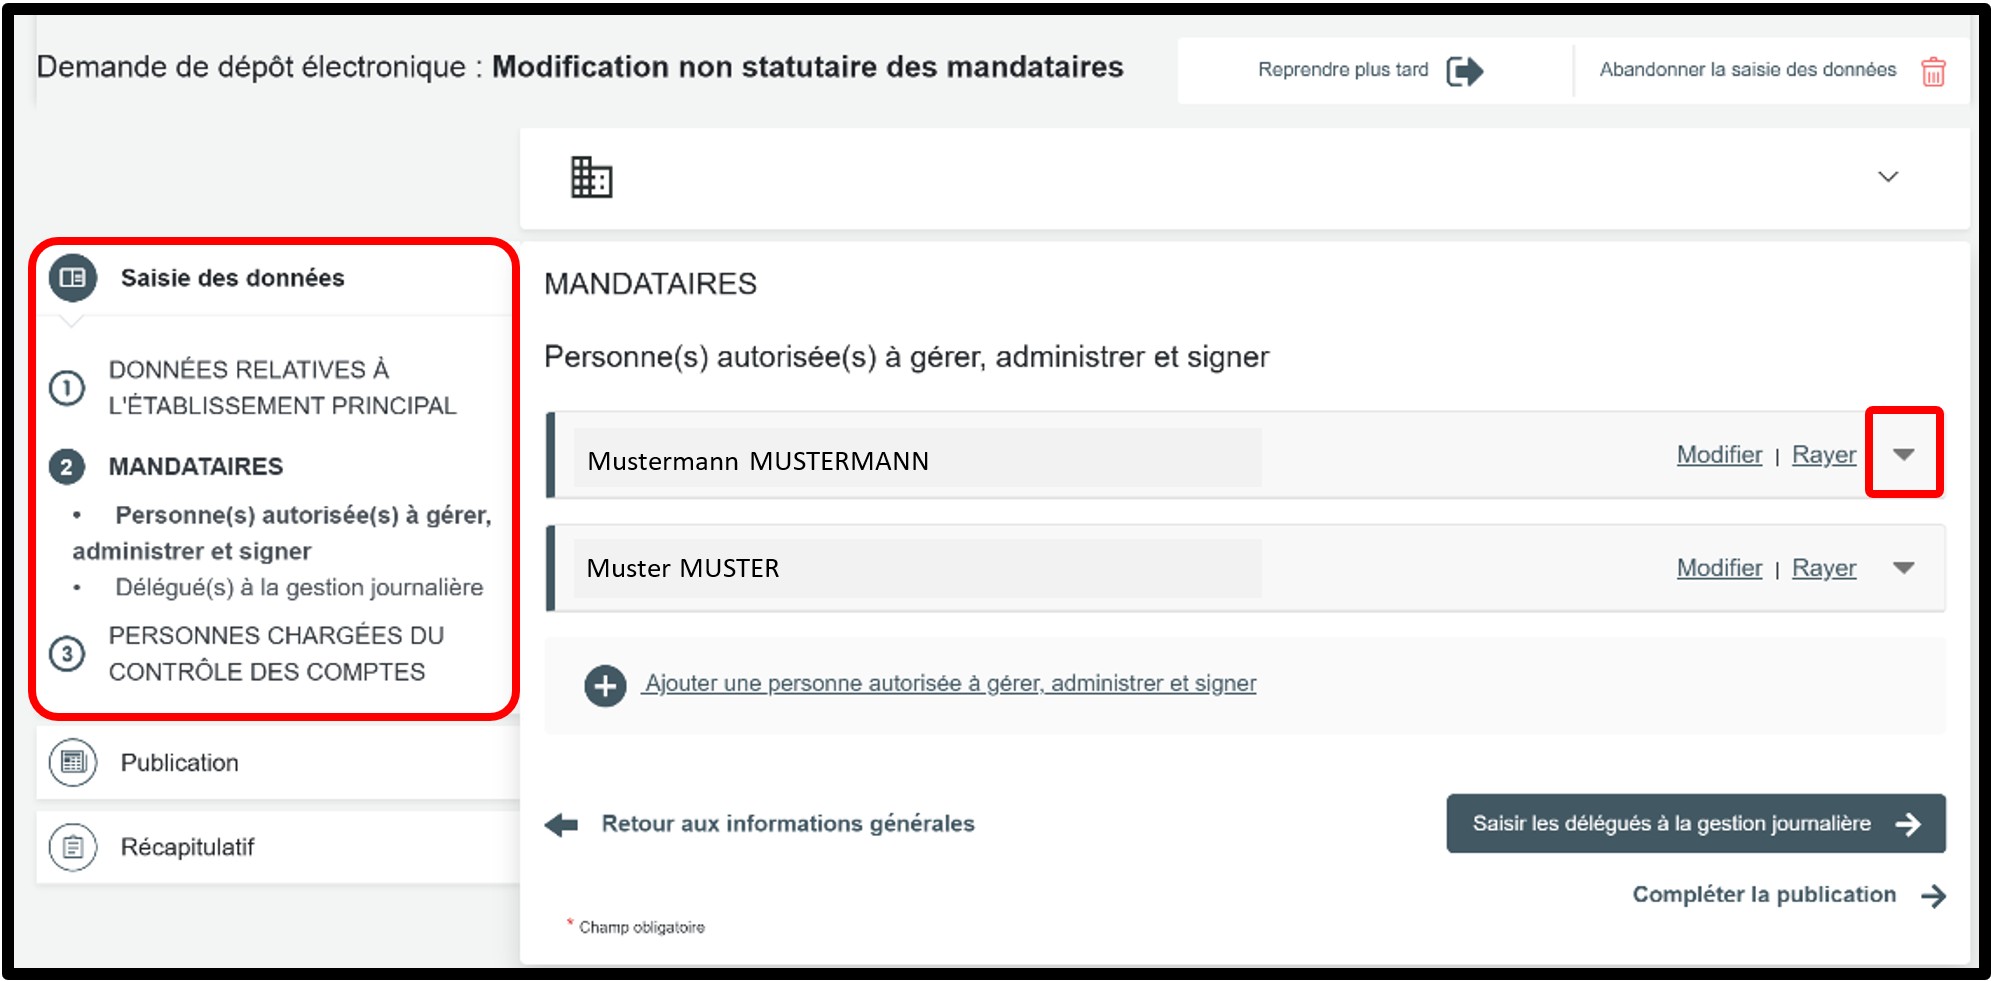Select Délégué(s) à la gestion journalière sub-item
This screenshot has width=1991, height=981.
click(x=299, y=588)
